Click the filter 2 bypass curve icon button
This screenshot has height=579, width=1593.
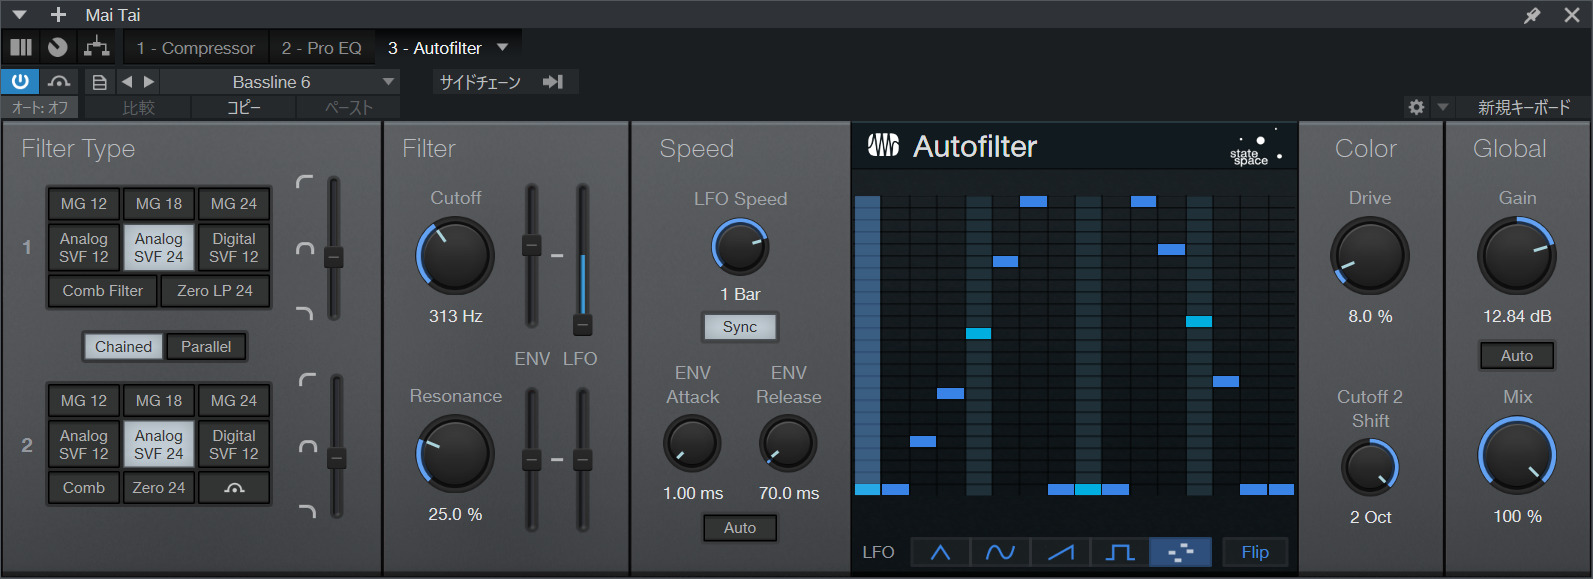pos(234,487)
